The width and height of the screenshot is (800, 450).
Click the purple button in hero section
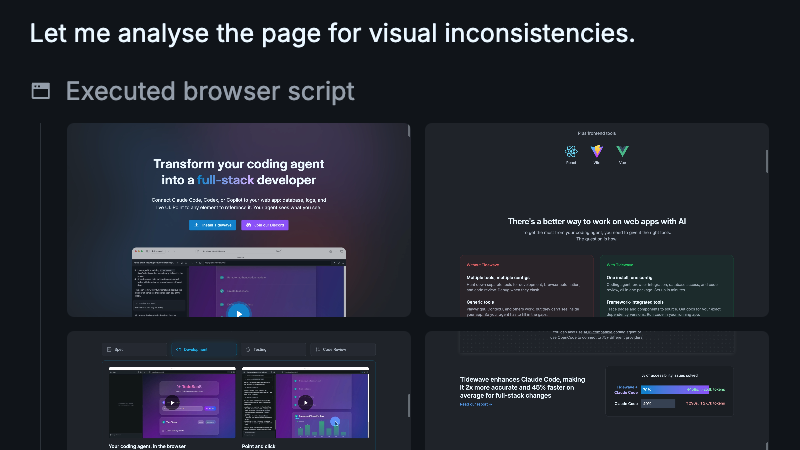[265, 225]
